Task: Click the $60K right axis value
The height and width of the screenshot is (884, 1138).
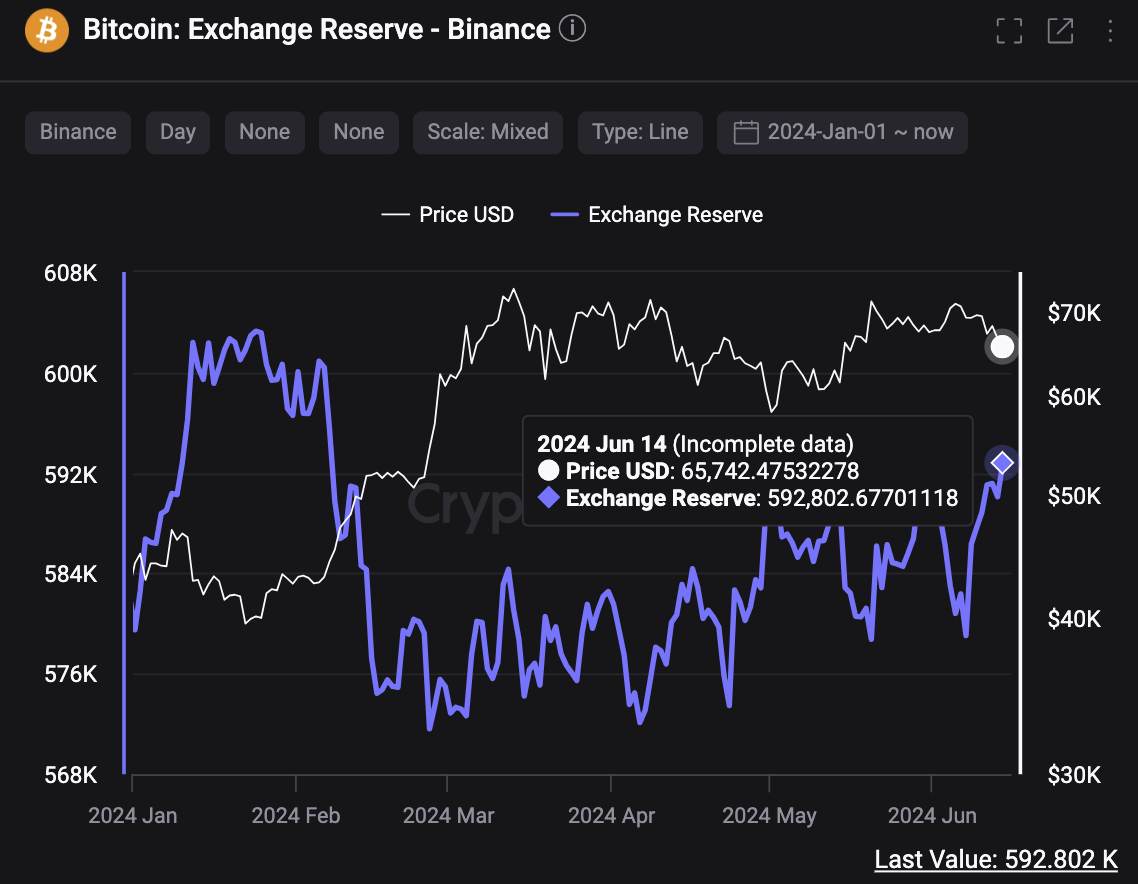Action: point(1074,398)
